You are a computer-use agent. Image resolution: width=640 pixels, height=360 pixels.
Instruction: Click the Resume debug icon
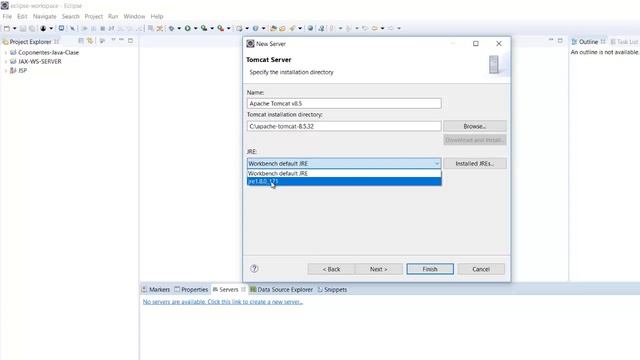84,28
